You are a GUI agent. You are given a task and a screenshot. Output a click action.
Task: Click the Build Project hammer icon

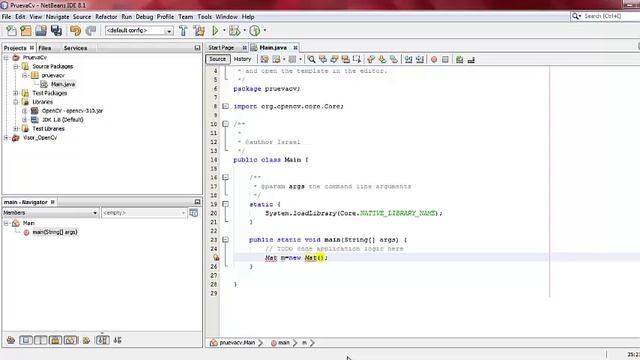click(183, 31)
